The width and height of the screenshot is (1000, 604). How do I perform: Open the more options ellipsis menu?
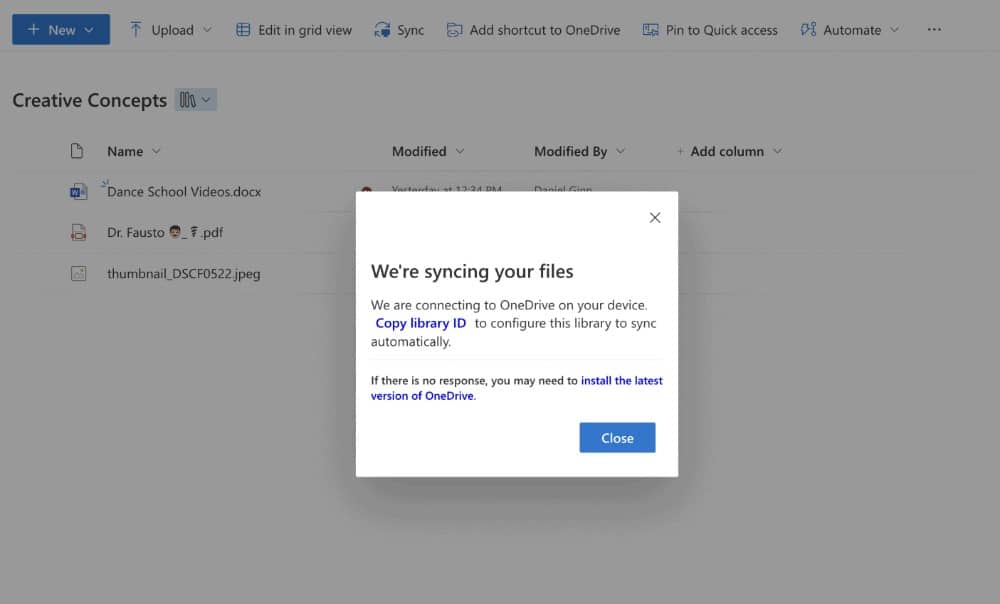click(x=934, y=30)
